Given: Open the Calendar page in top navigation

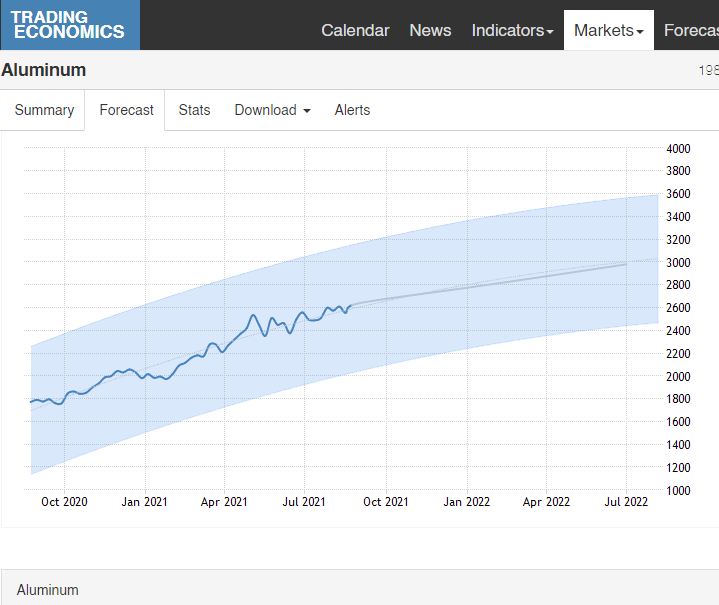Looking at the screenshot, I should 355,30.
